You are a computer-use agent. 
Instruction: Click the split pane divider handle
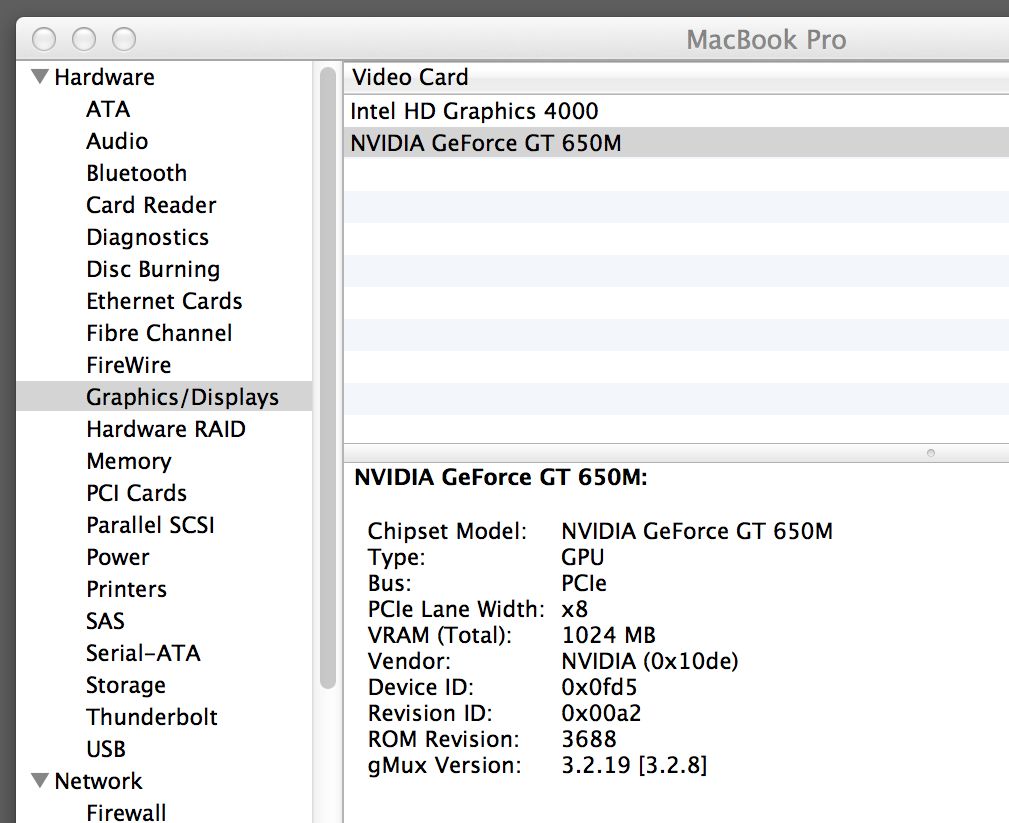point(930,453)
